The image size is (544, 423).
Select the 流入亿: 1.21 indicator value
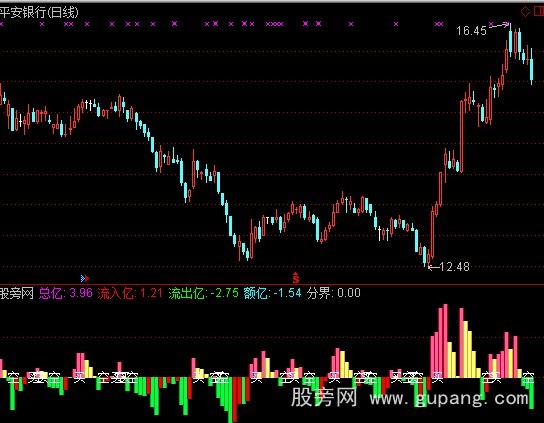[x=130, y=293]
